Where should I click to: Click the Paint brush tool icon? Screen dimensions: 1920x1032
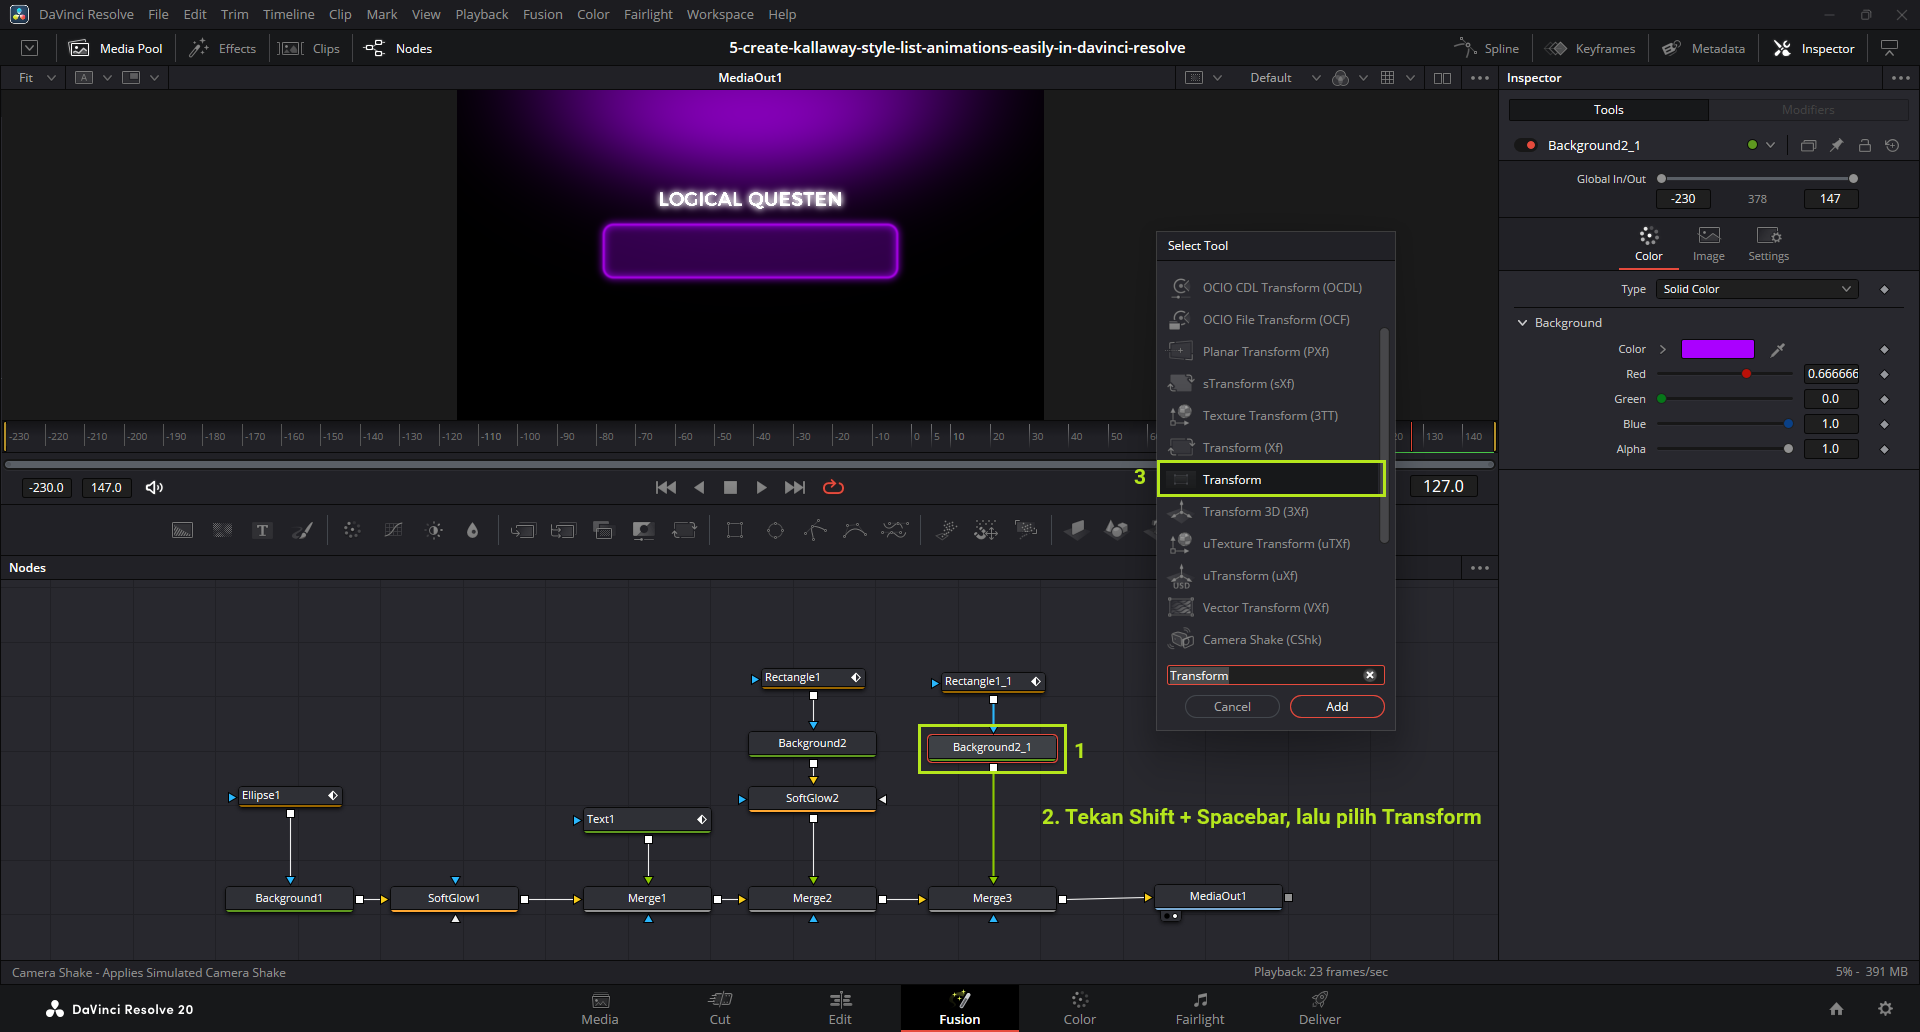click(302, 531)
